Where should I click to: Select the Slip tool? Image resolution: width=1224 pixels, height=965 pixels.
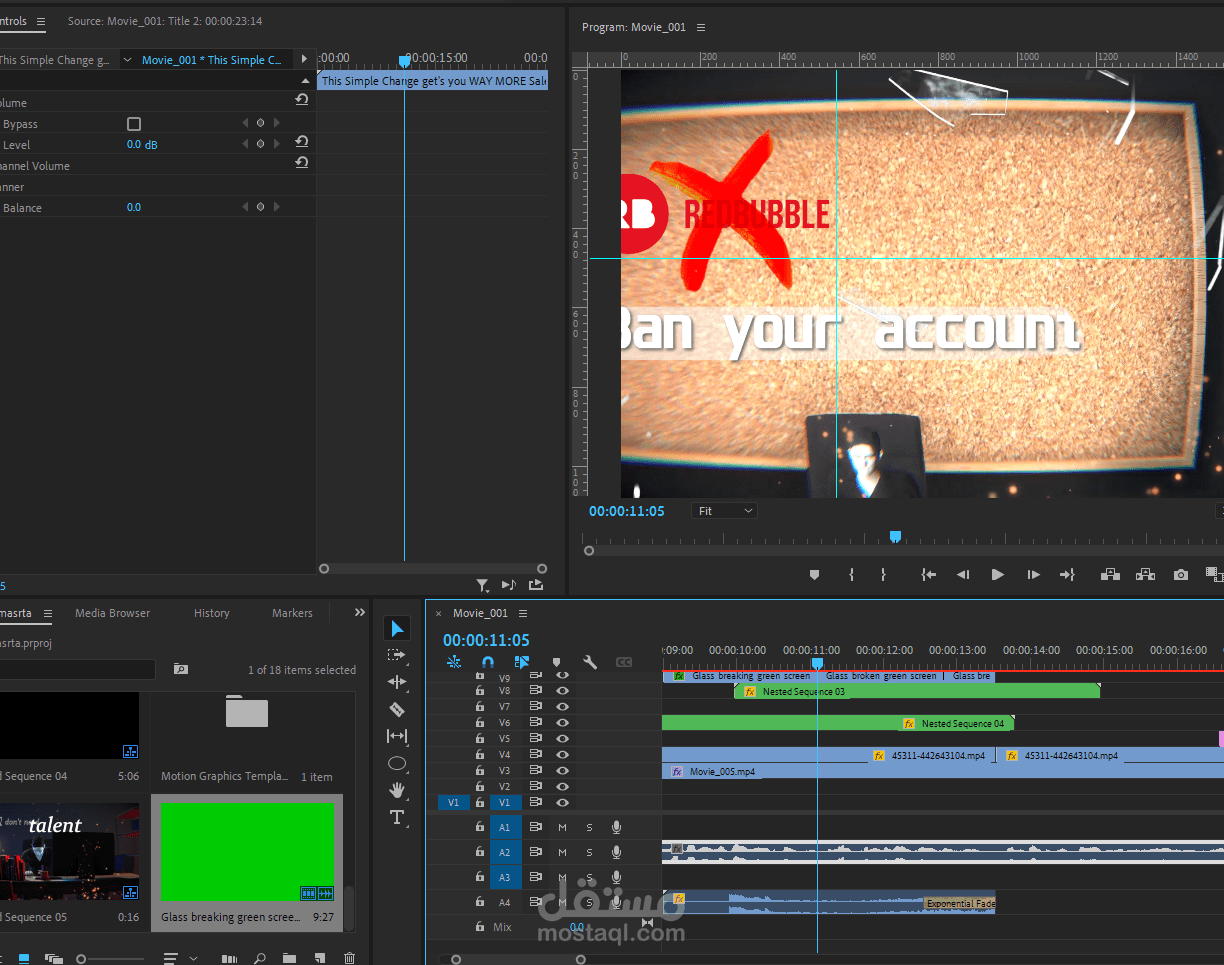(397, 736)
